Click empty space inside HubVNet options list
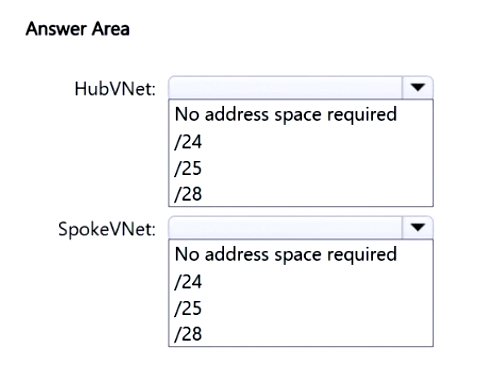Screen dimensions: 478x390 click(x=317, y=167)
